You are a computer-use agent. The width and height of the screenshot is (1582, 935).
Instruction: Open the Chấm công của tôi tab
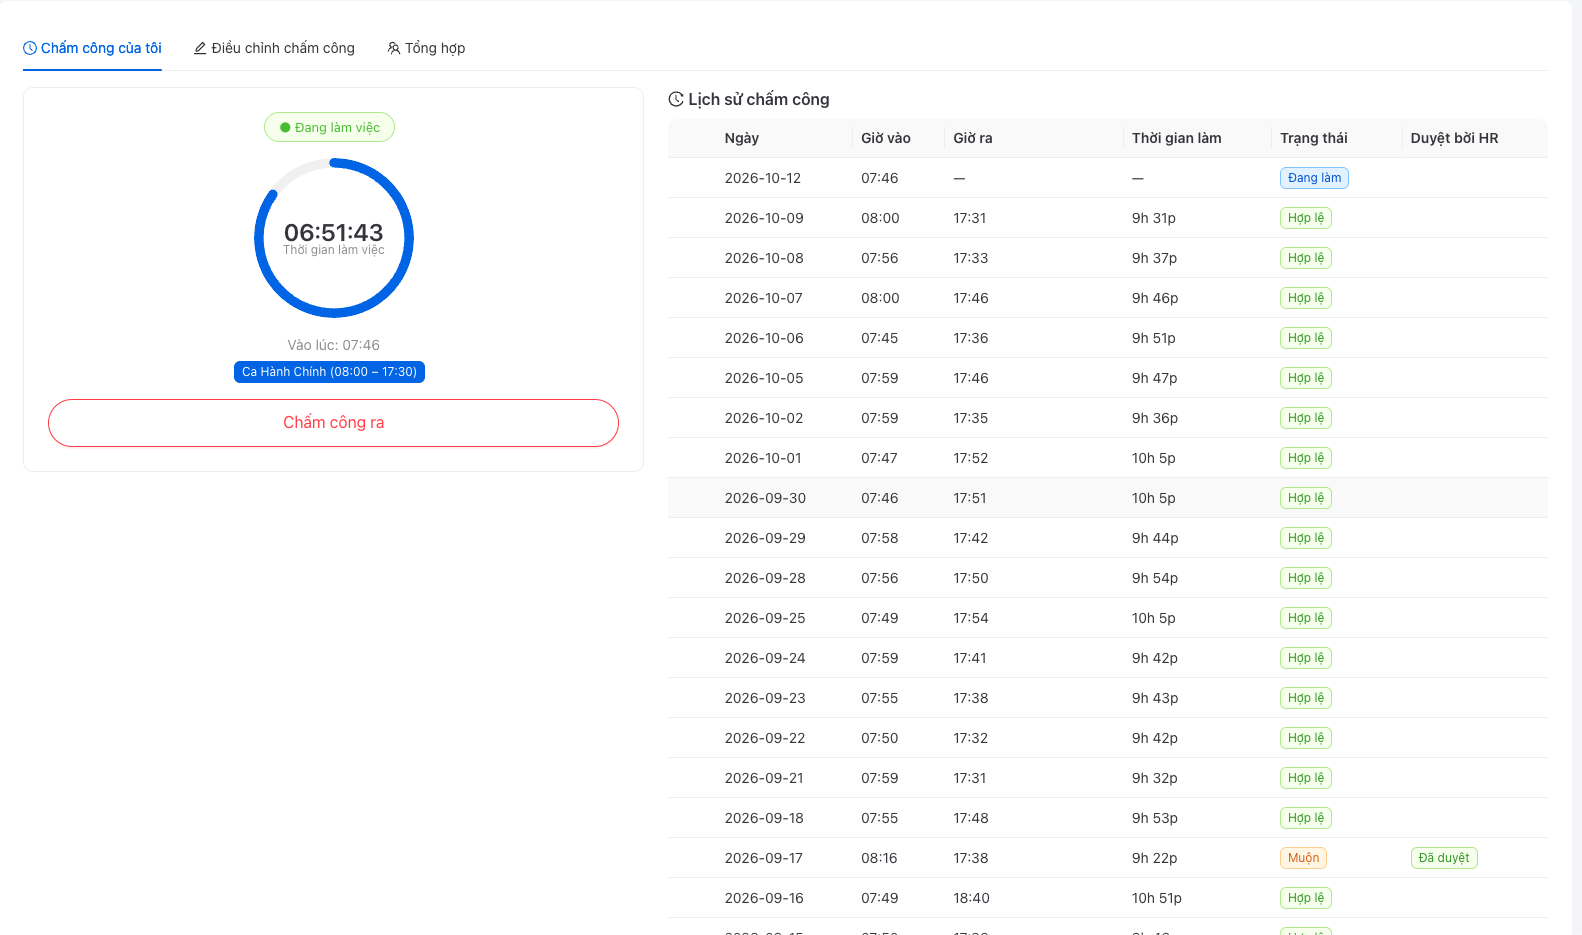click(92, 48)
